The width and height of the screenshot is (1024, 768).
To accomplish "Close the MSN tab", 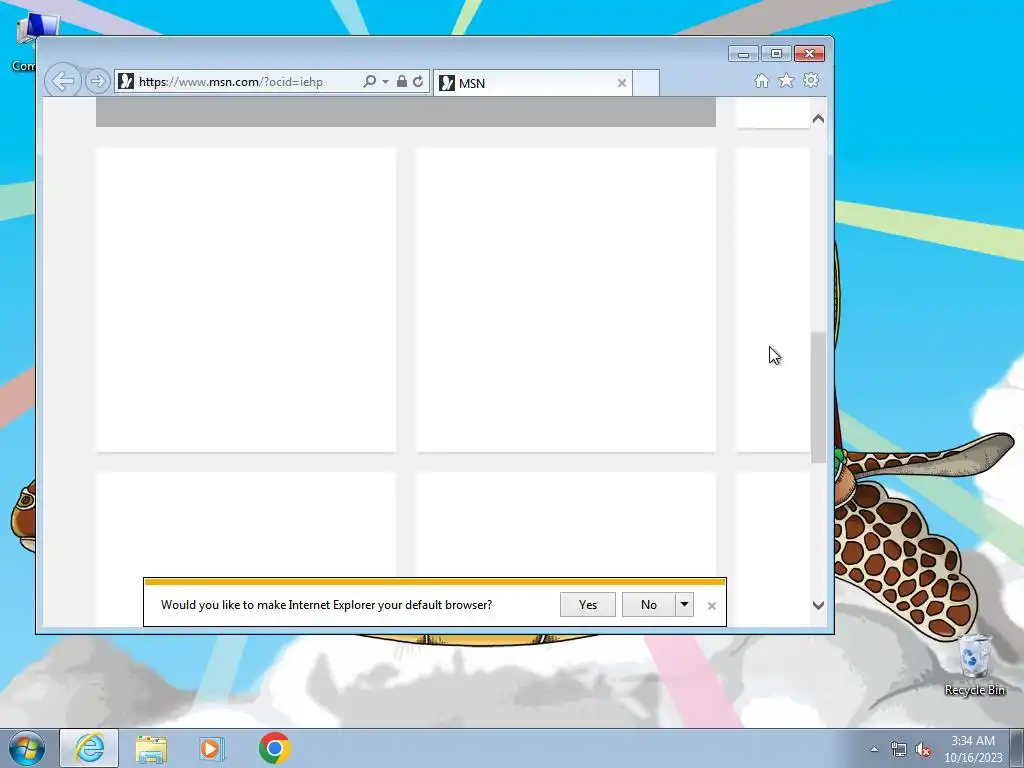I will coord(622,83).
